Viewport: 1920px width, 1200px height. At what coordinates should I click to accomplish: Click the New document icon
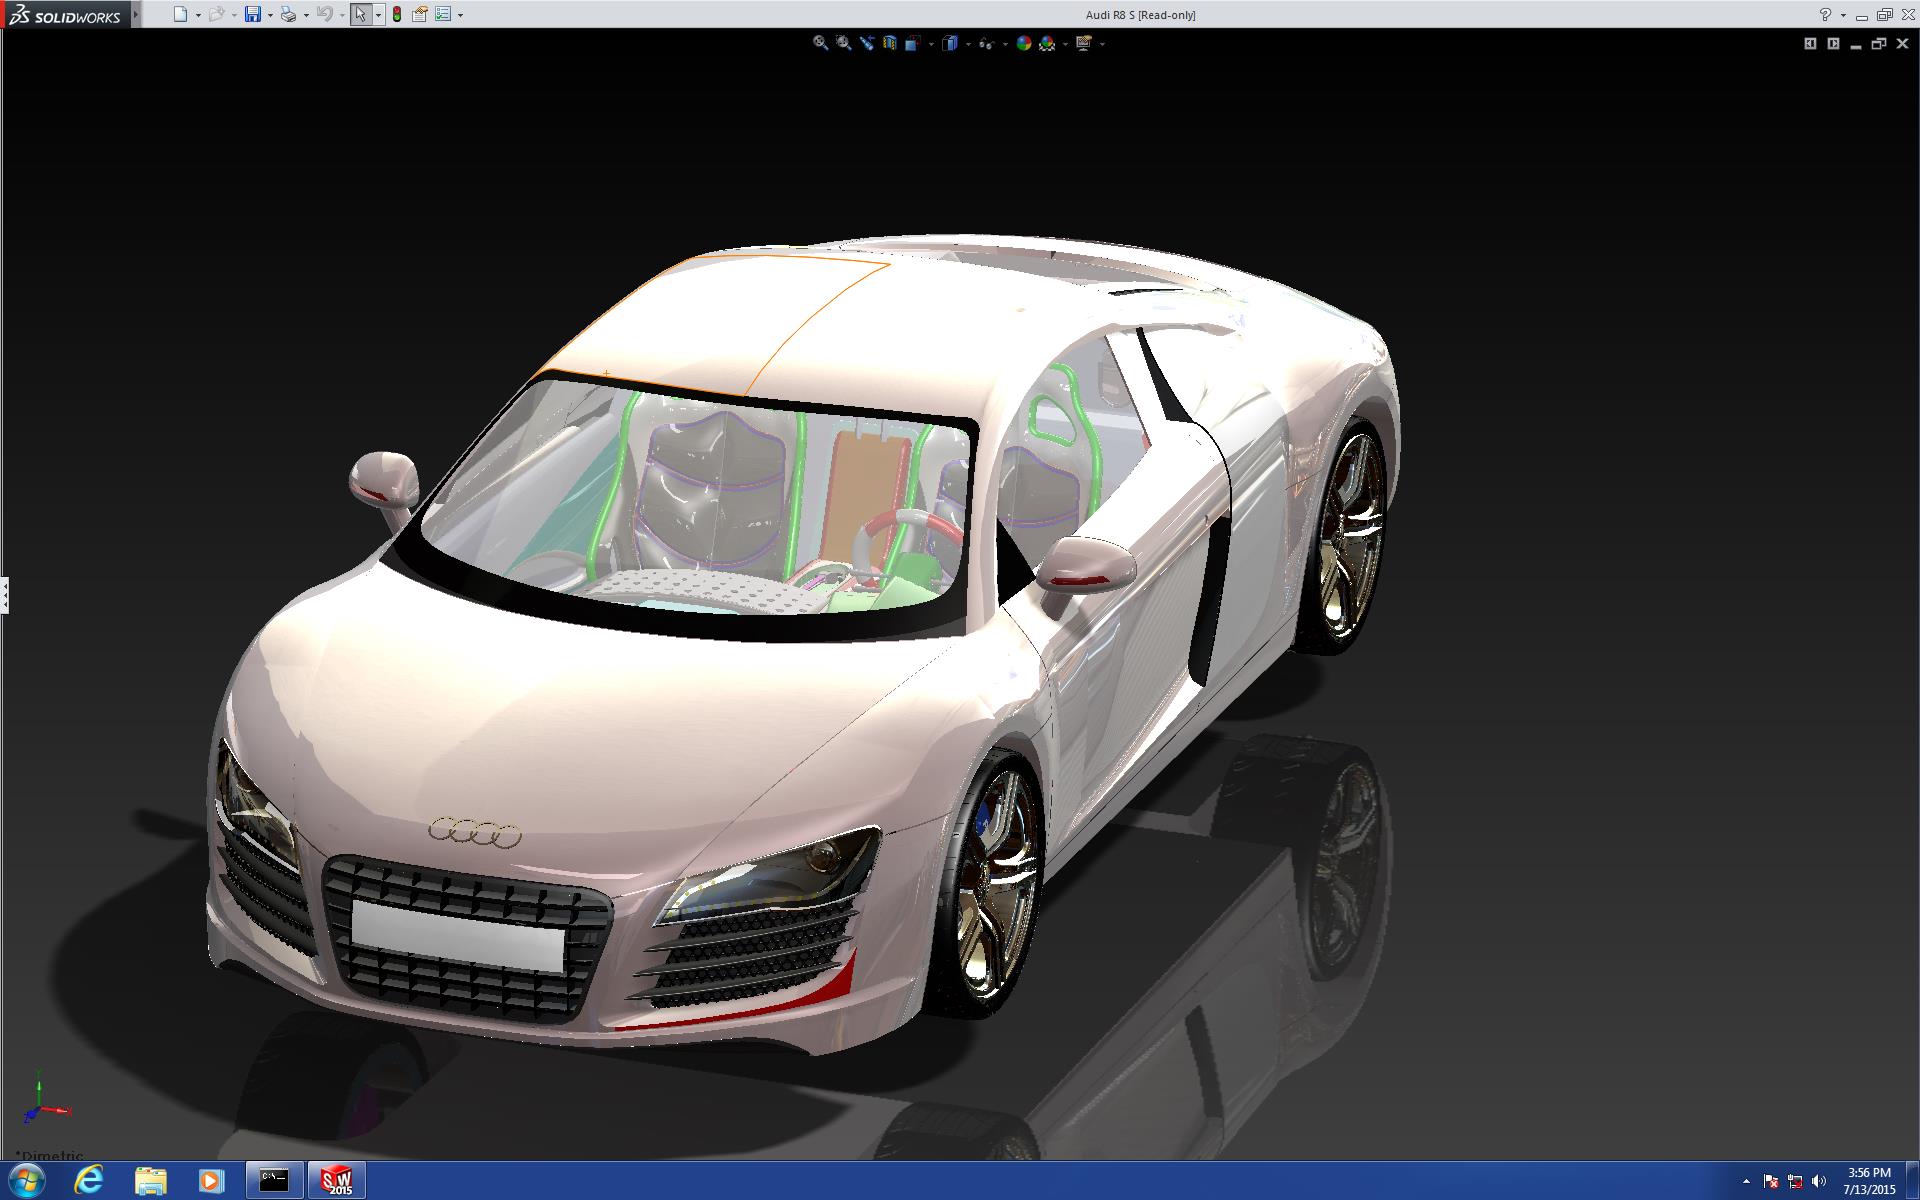[180, 15]
